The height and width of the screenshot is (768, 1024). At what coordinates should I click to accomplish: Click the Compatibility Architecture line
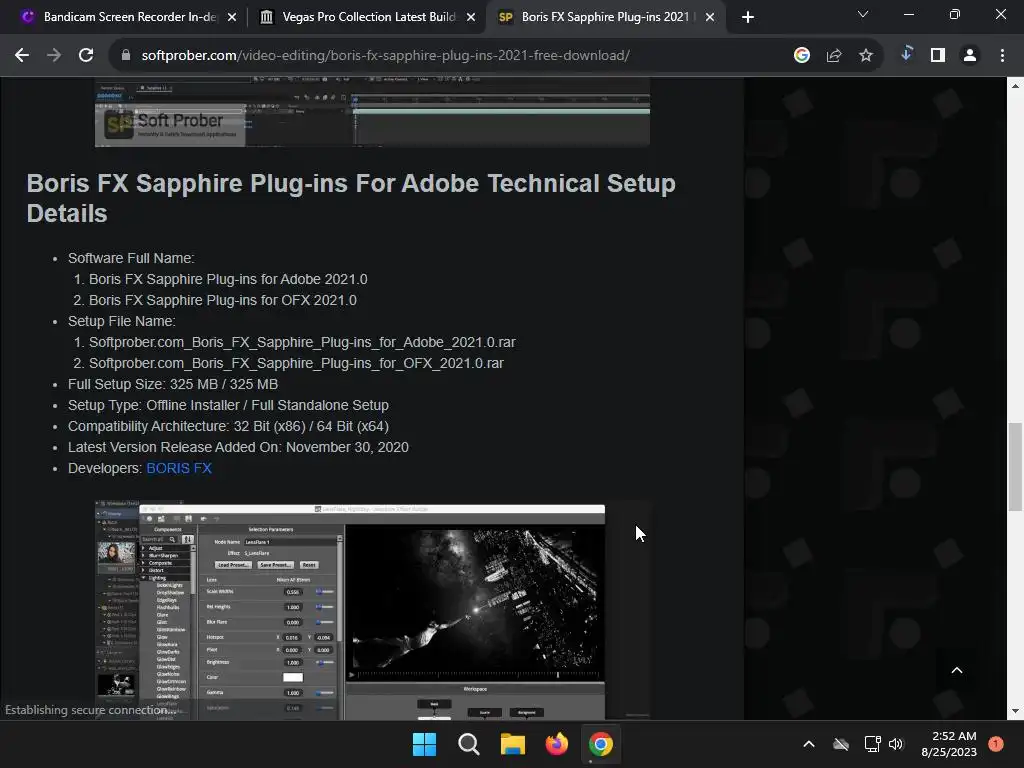[229, 426]
